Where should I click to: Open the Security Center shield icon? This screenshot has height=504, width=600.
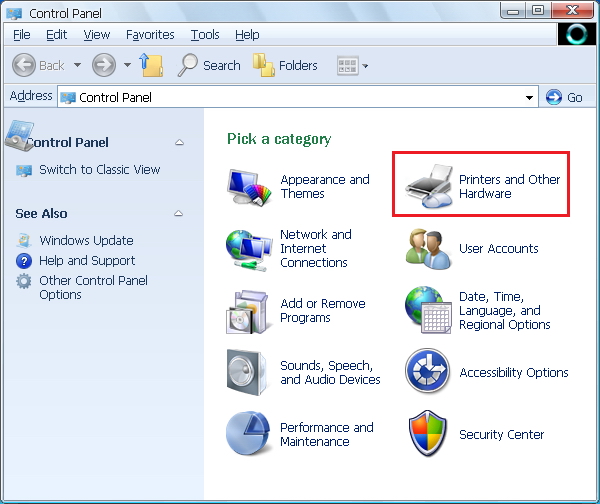(x=427, y=433)
